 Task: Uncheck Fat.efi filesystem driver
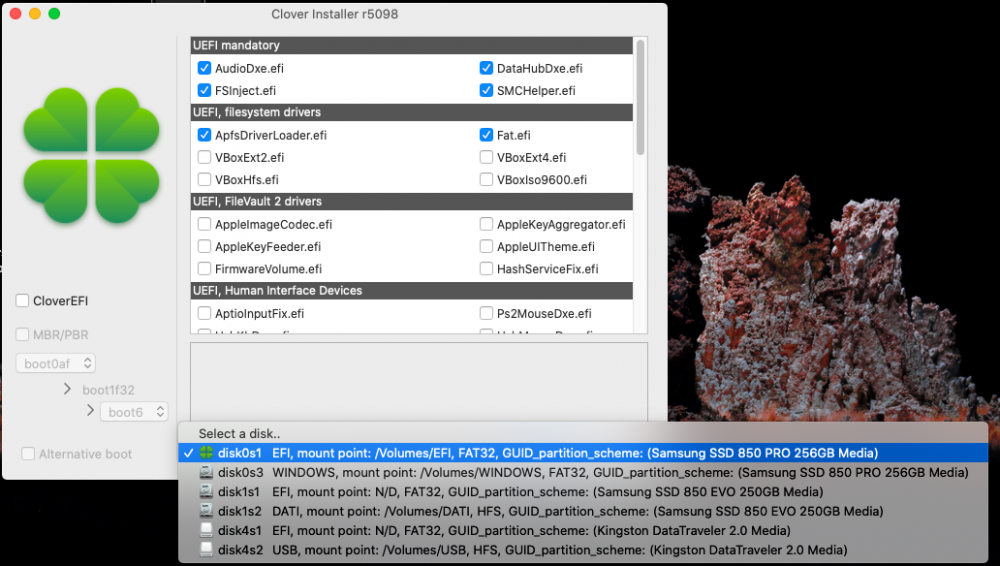486,135
